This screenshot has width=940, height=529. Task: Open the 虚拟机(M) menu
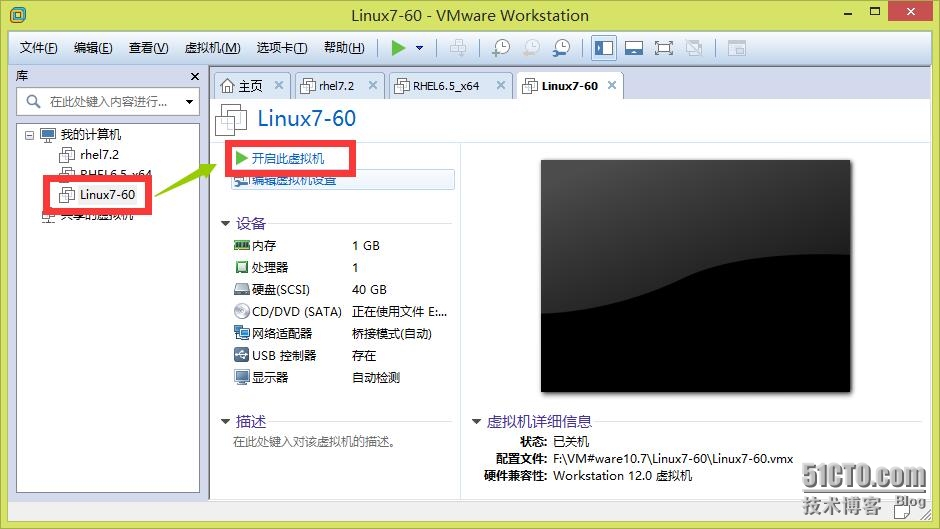212,48
